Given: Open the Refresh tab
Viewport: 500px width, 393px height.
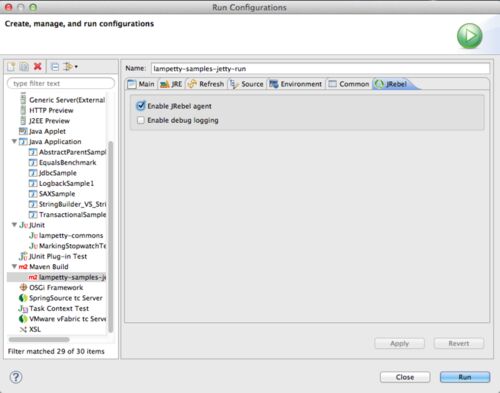Looking at the screenshot, I should pyautogui.click(x=206, y=84).
